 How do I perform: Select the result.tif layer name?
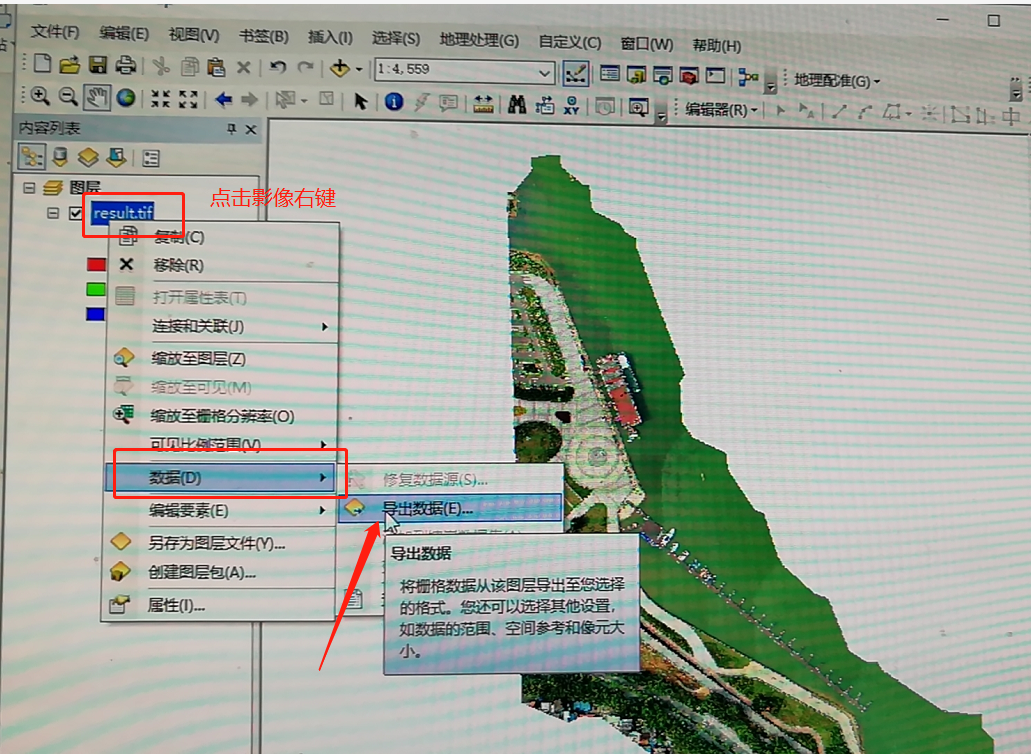tap(123, 213)
